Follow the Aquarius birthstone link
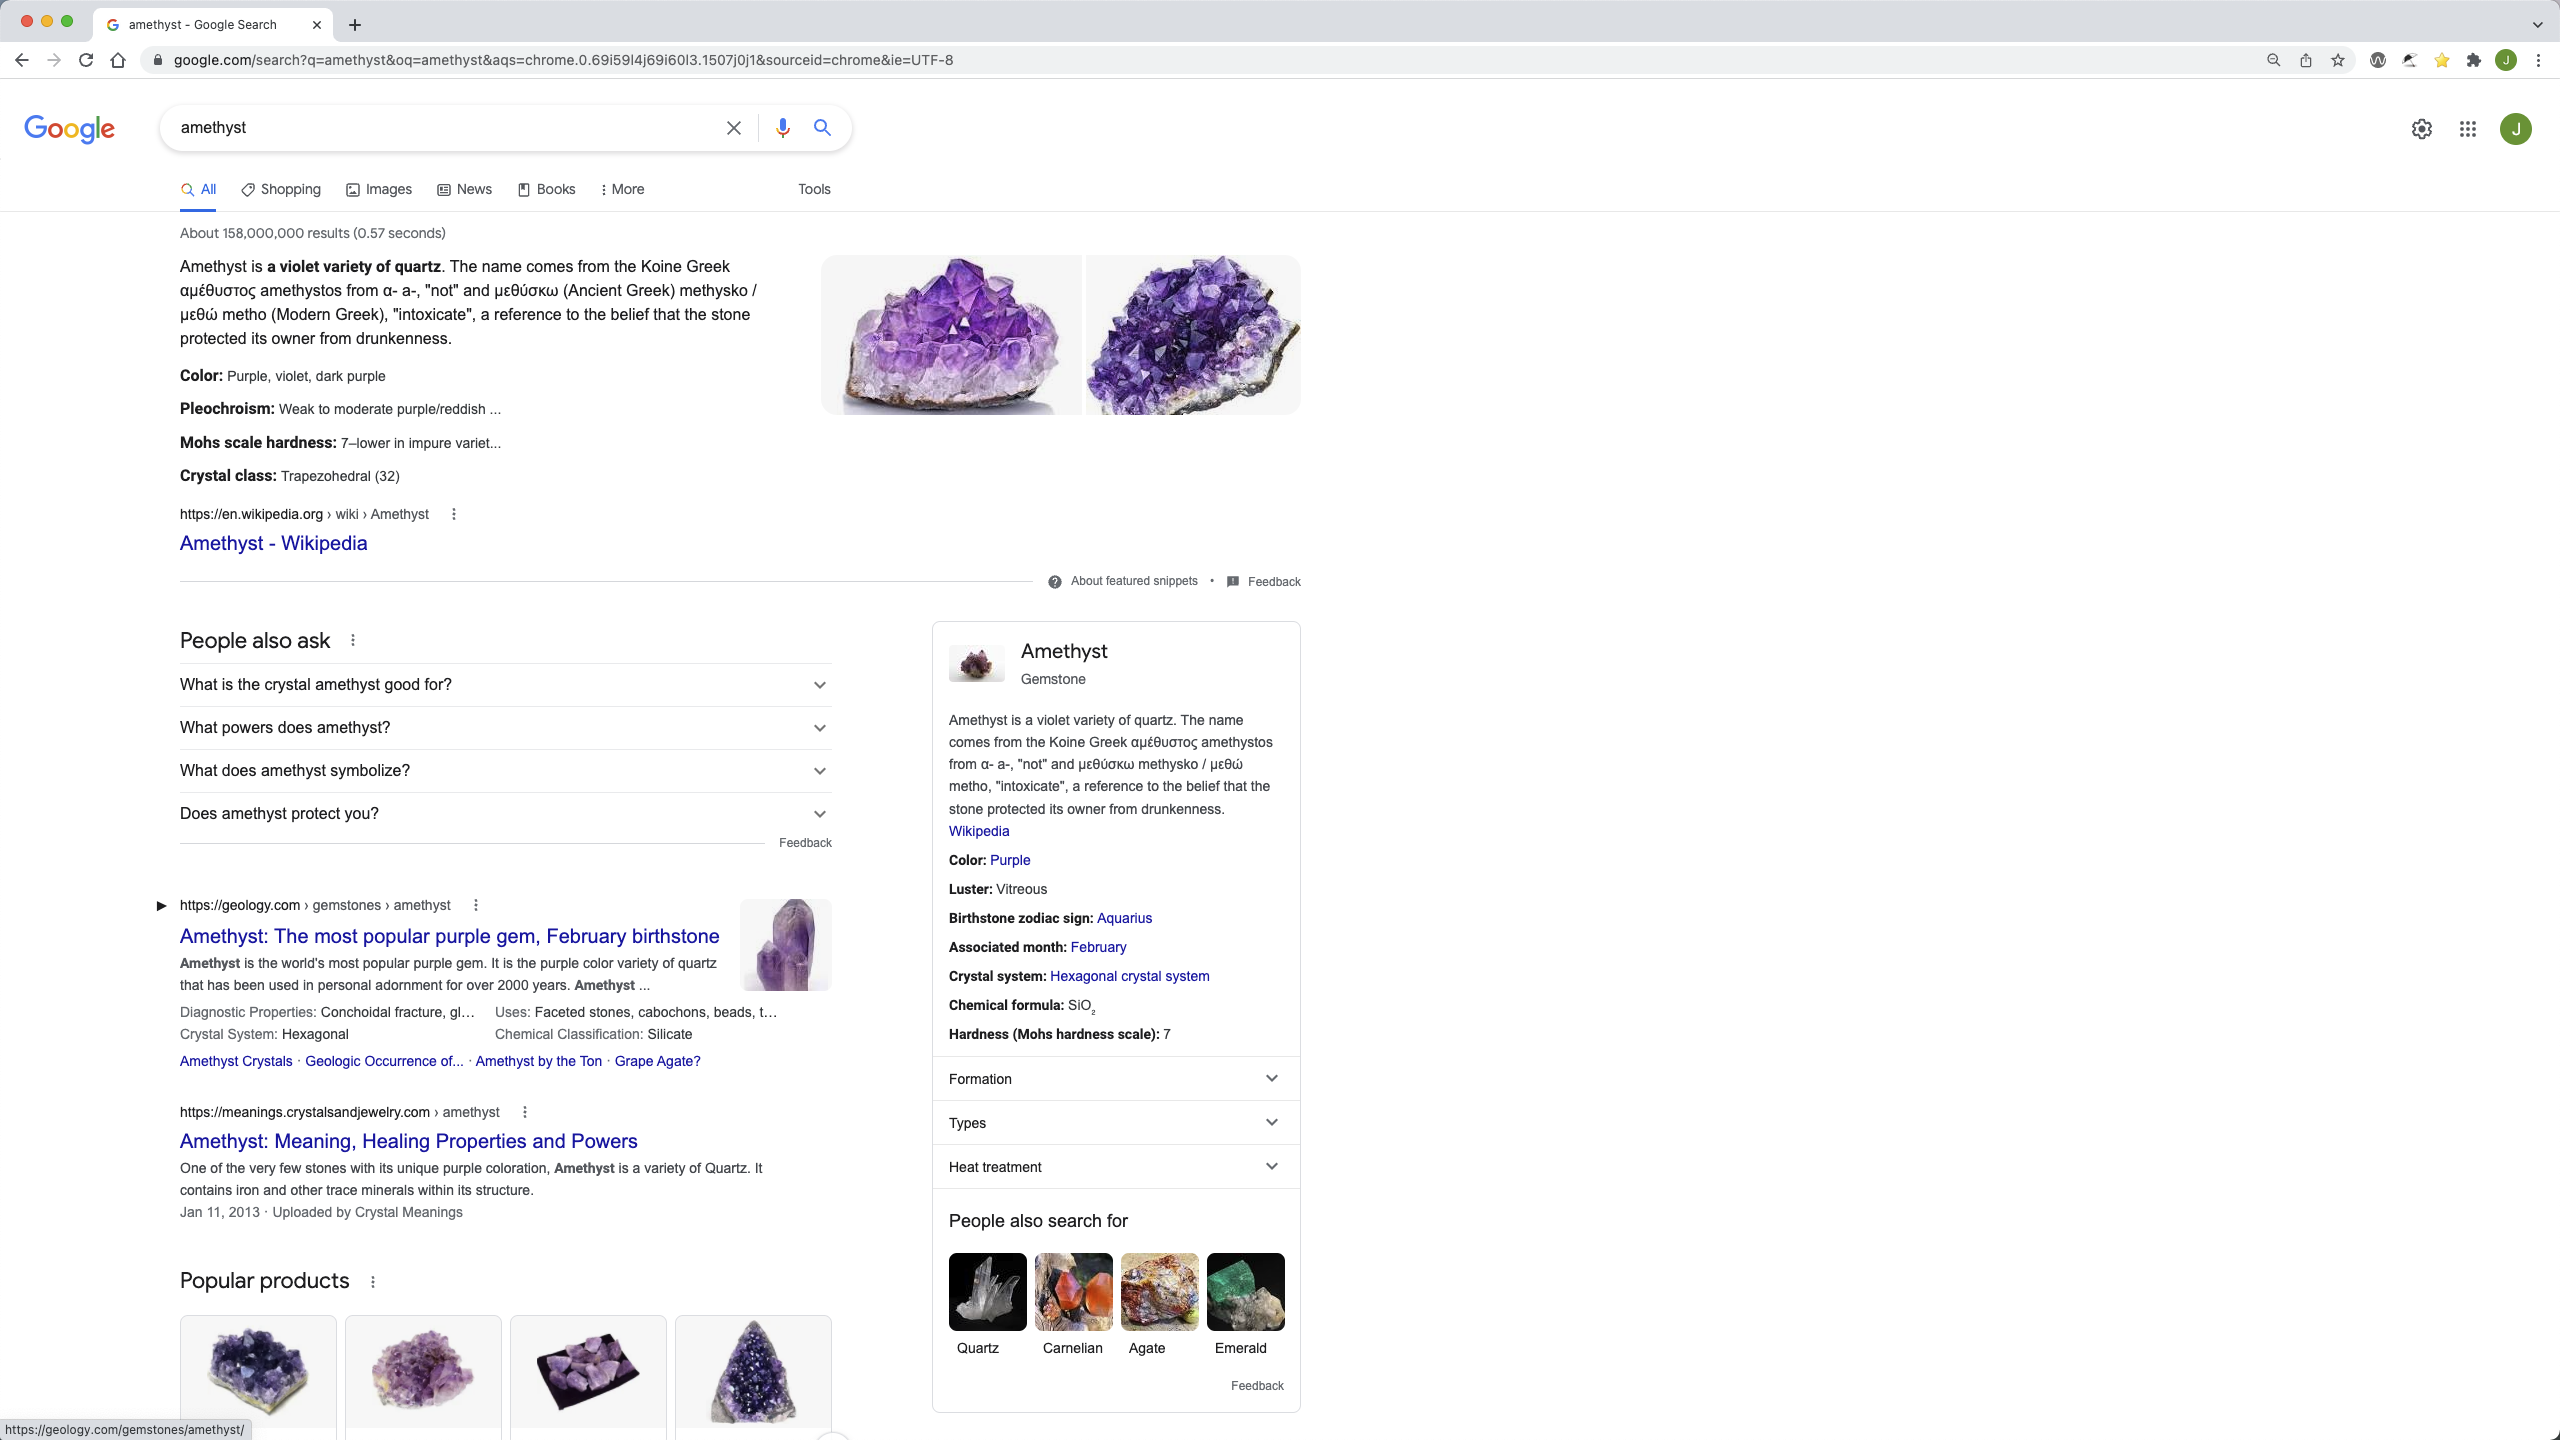Screen dimensions: 2560x1440 pos(1124,917)
